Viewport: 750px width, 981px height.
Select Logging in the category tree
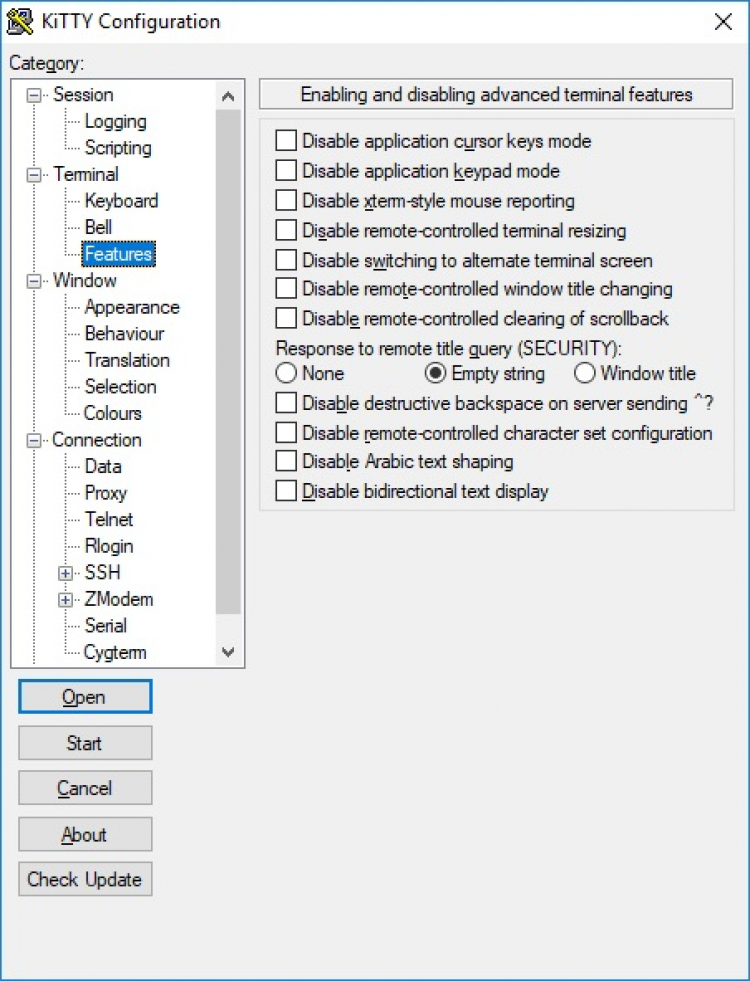click(x=116, y=121)
